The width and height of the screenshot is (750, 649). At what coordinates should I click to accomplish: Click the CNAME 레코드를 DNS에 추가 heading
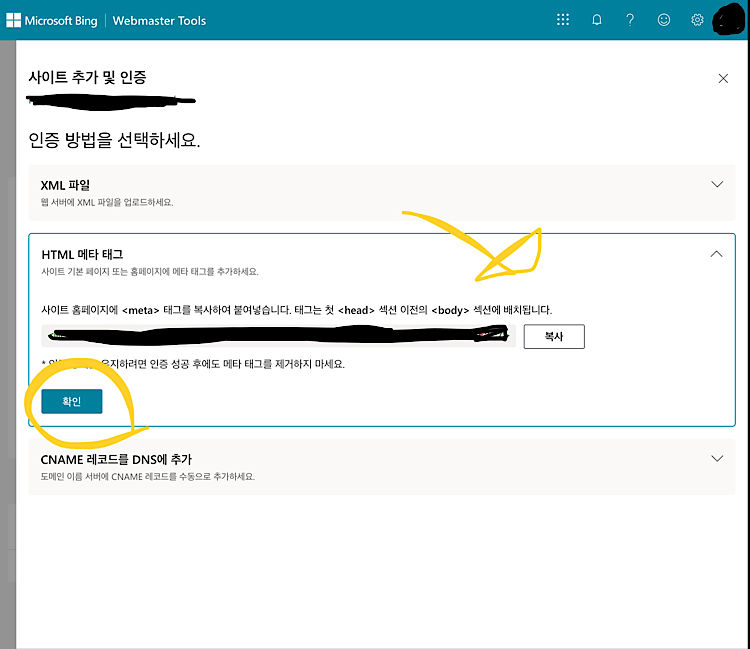[x=116, y=460]
